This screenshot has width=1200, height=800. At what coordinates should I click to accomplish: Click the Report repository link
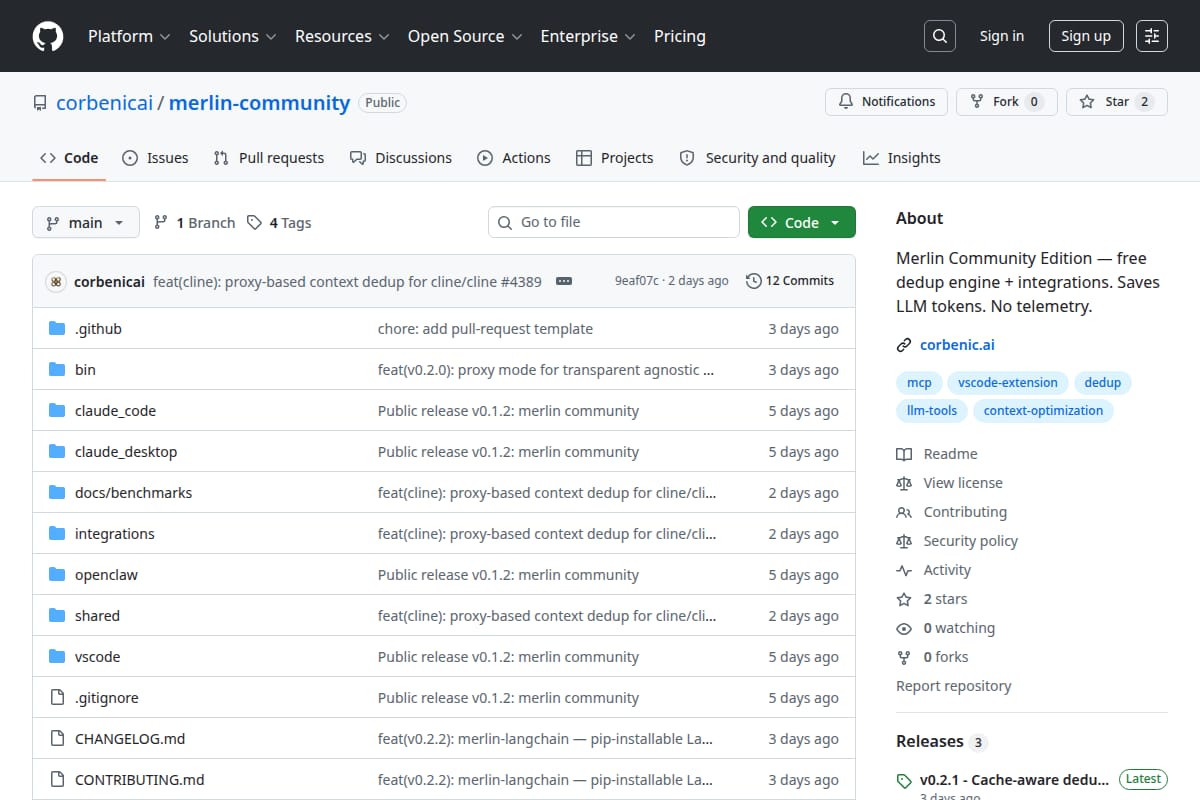(x=953, y=686)
